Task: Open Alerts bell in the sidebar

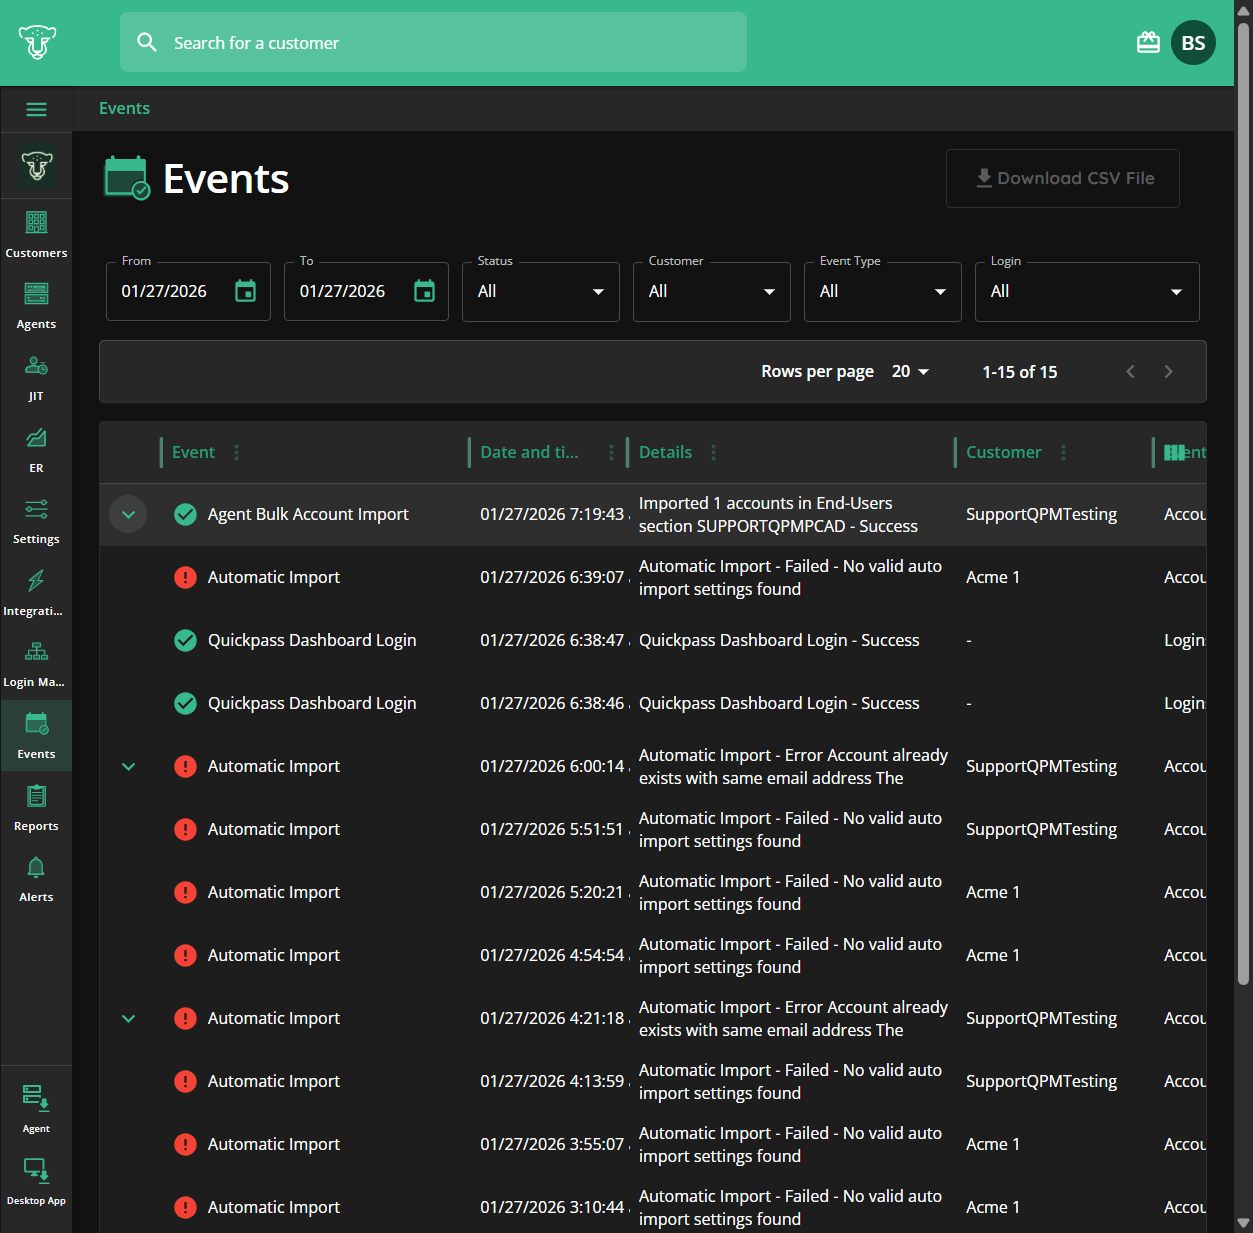Action: [36, 878]
